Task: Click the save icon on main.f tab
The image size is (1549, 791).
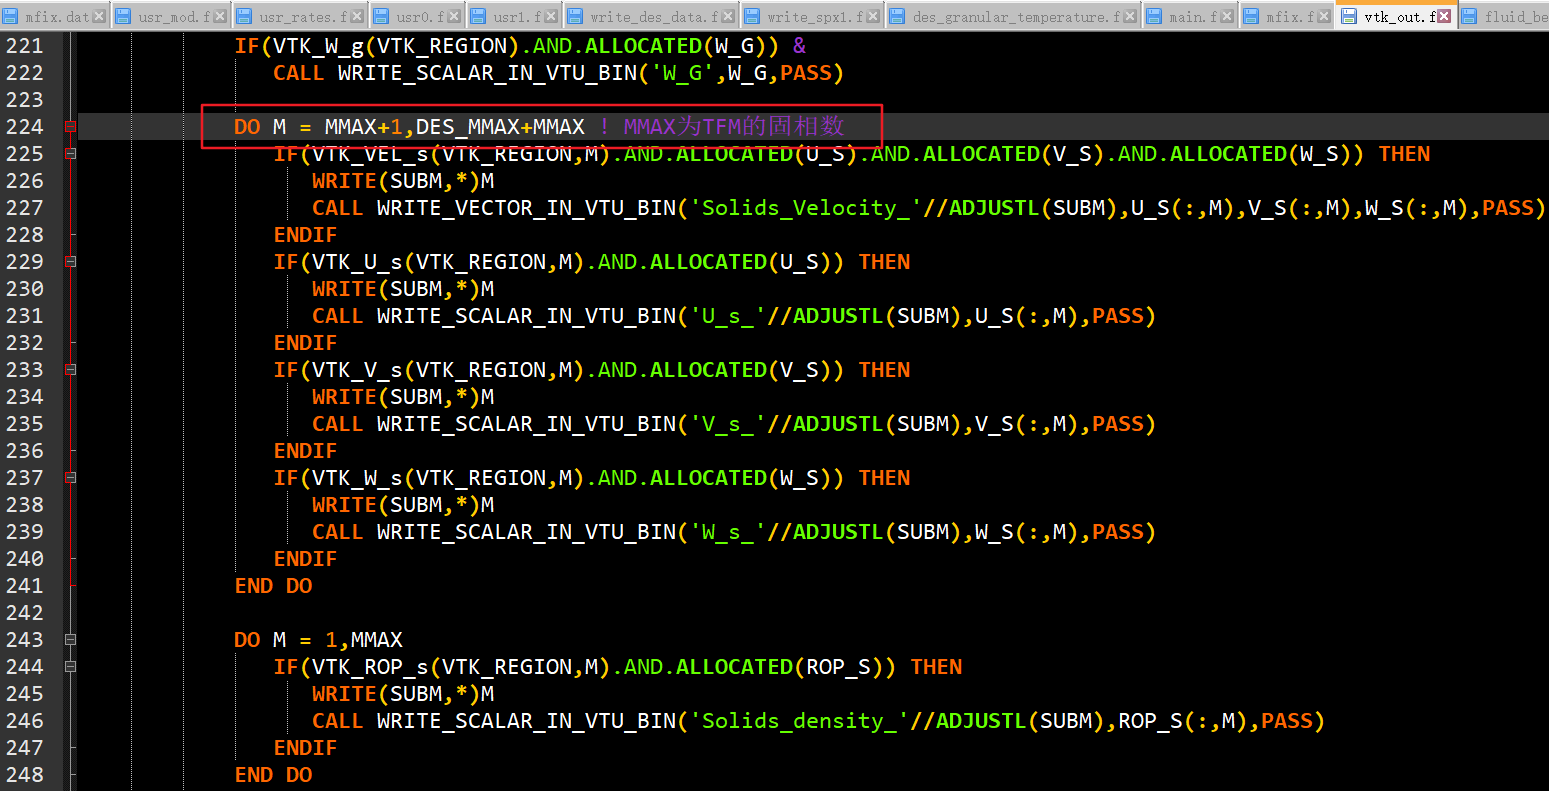Action: tap(1152, 17)
